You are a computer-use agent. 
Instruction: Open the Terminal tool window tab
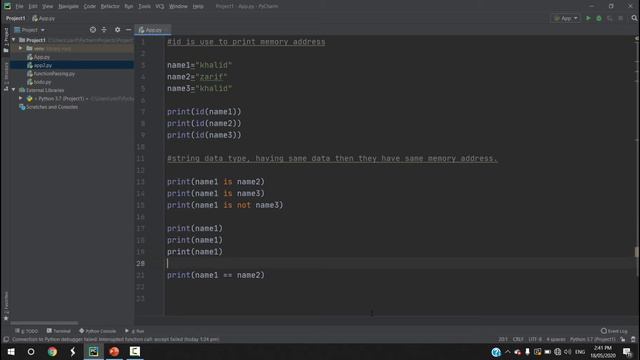point(59,331)
